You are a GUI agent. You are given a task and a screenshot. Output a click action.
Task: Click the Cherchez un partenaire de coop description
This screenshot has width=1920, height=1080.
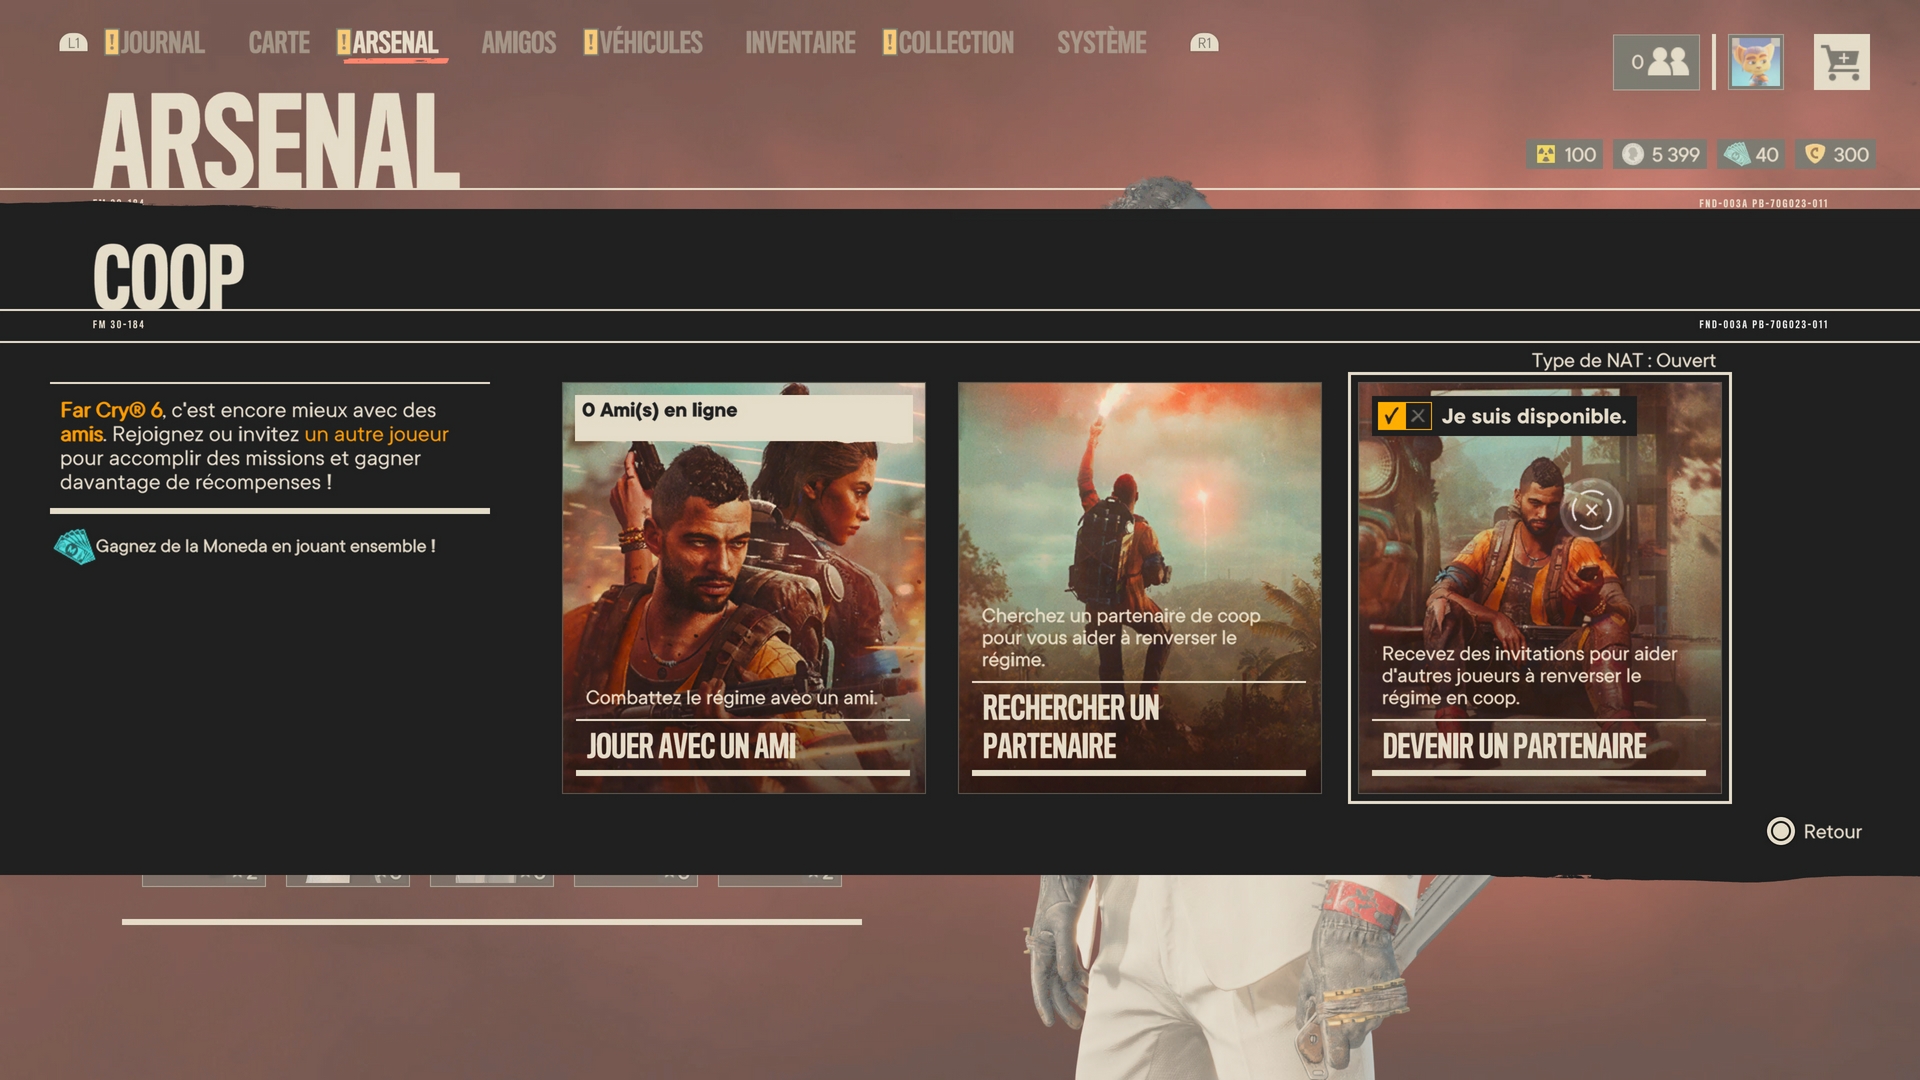tap(1121, 638)
